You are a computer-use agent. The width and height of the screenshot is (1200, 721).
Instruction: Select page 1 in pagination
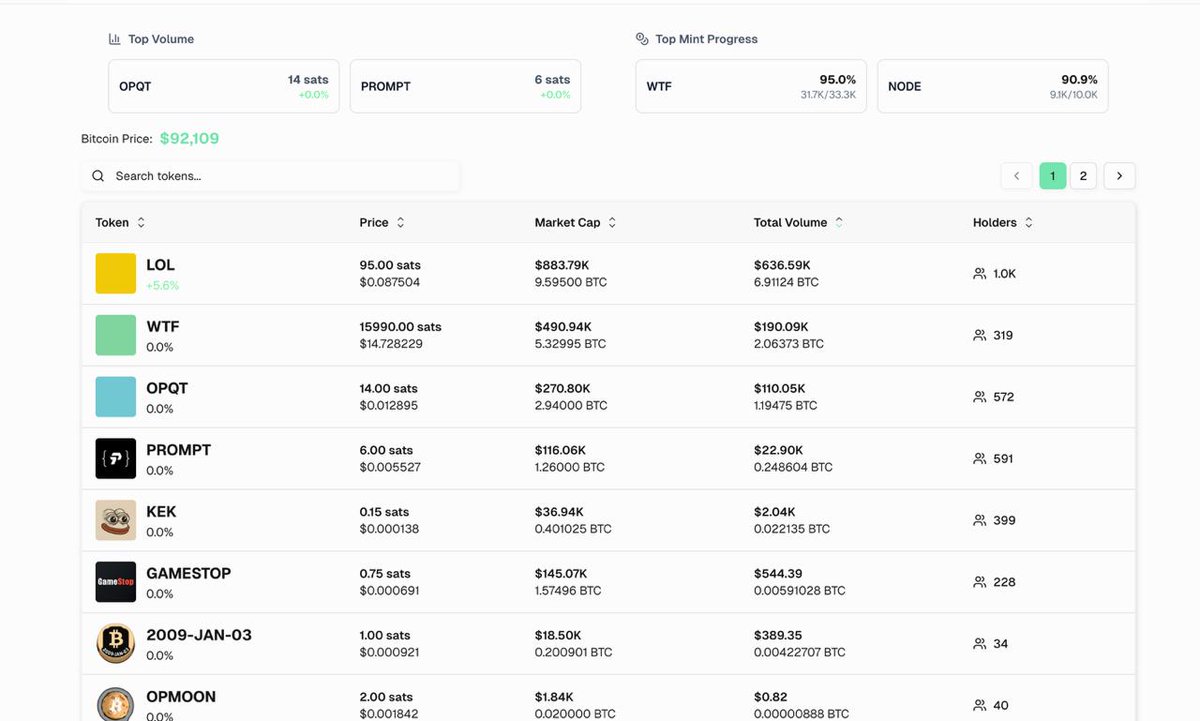click(1052, 176)
